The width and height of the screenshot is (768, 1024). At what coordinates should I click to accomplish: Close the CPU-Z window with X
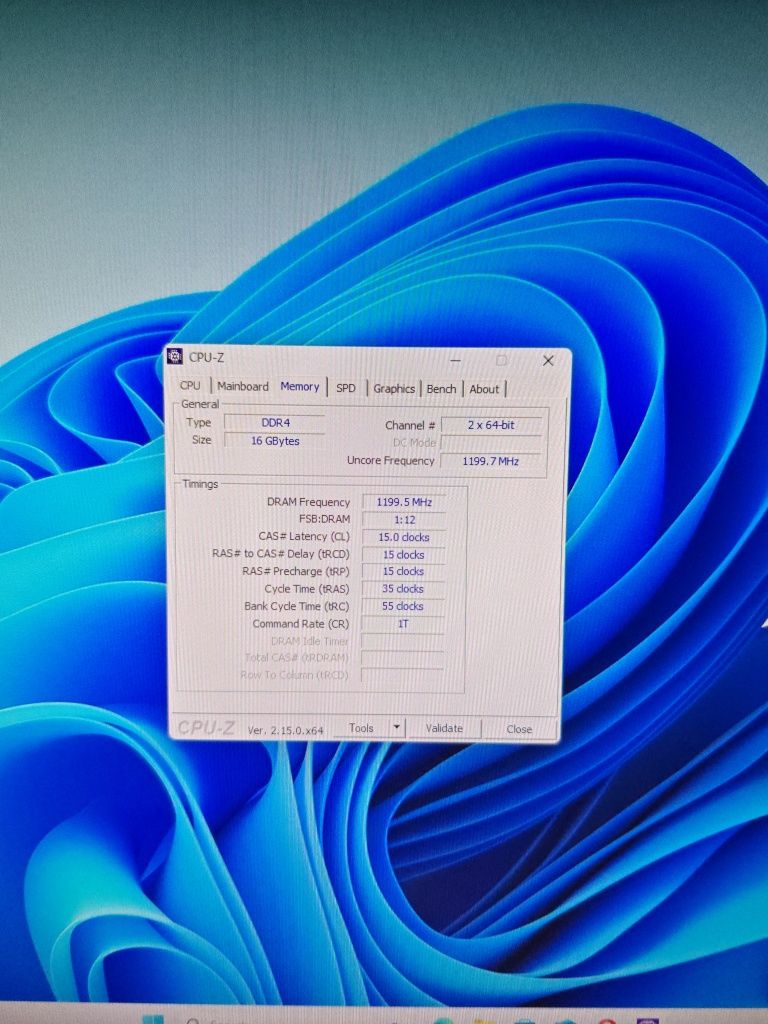click(548, 360)
